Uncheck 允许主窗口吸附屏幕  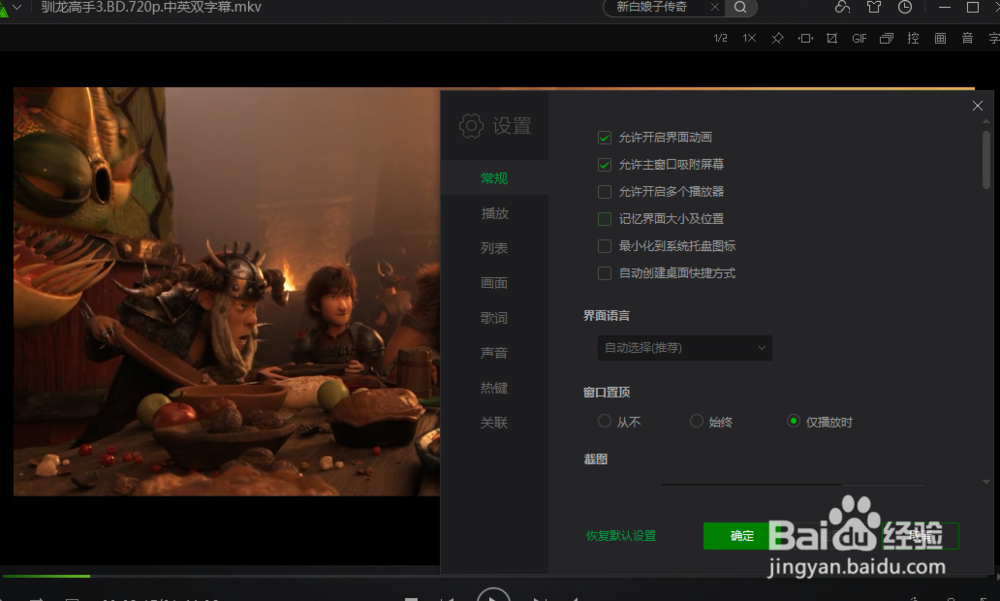[x=605, y=165]
